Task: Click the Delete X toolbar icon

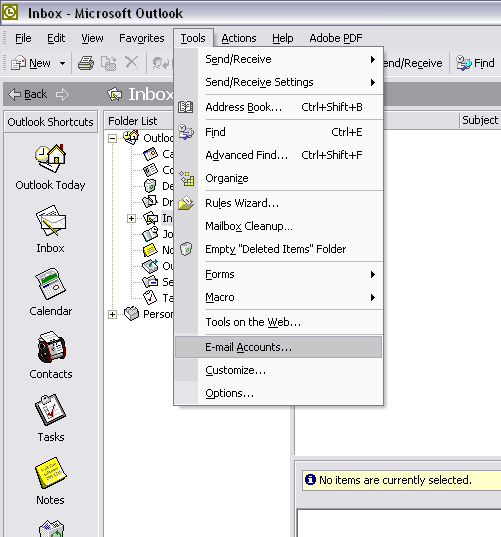Action: (x=131, y=63)
